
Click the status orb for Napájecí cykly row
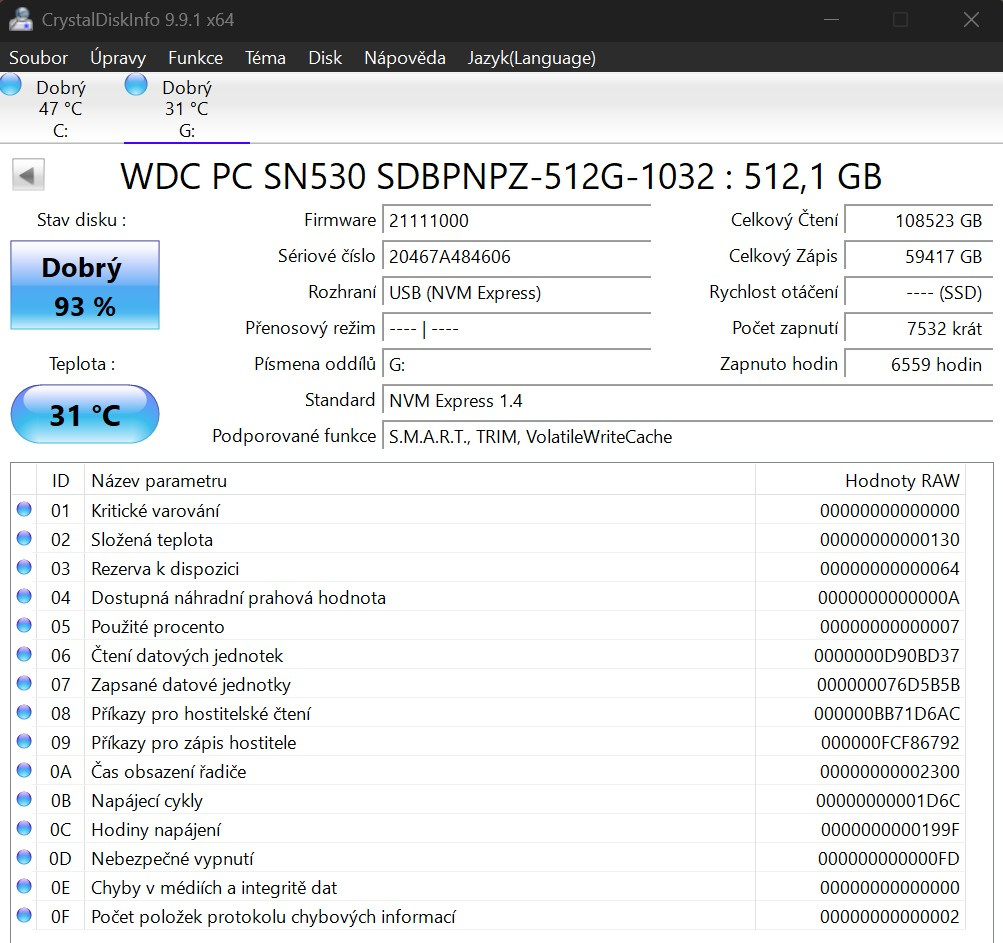pos(24,799)
